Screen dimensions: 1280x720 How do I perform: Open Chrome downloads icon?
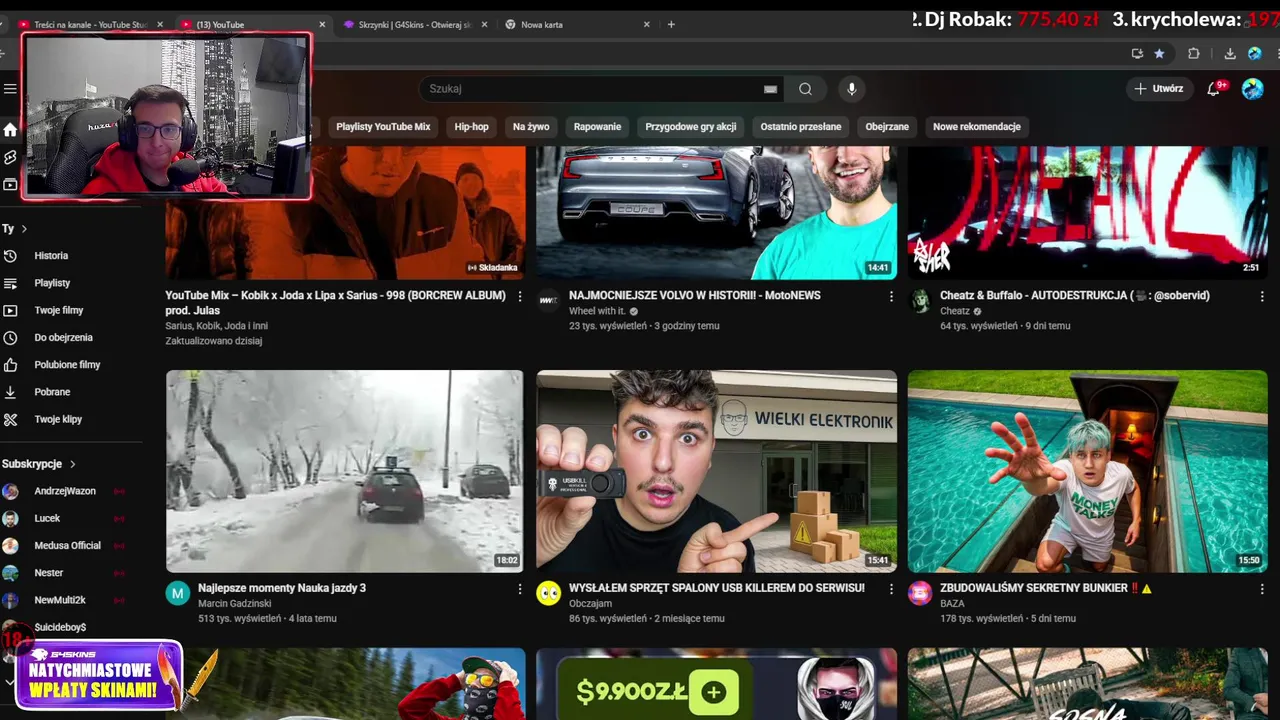(1230, 54)
